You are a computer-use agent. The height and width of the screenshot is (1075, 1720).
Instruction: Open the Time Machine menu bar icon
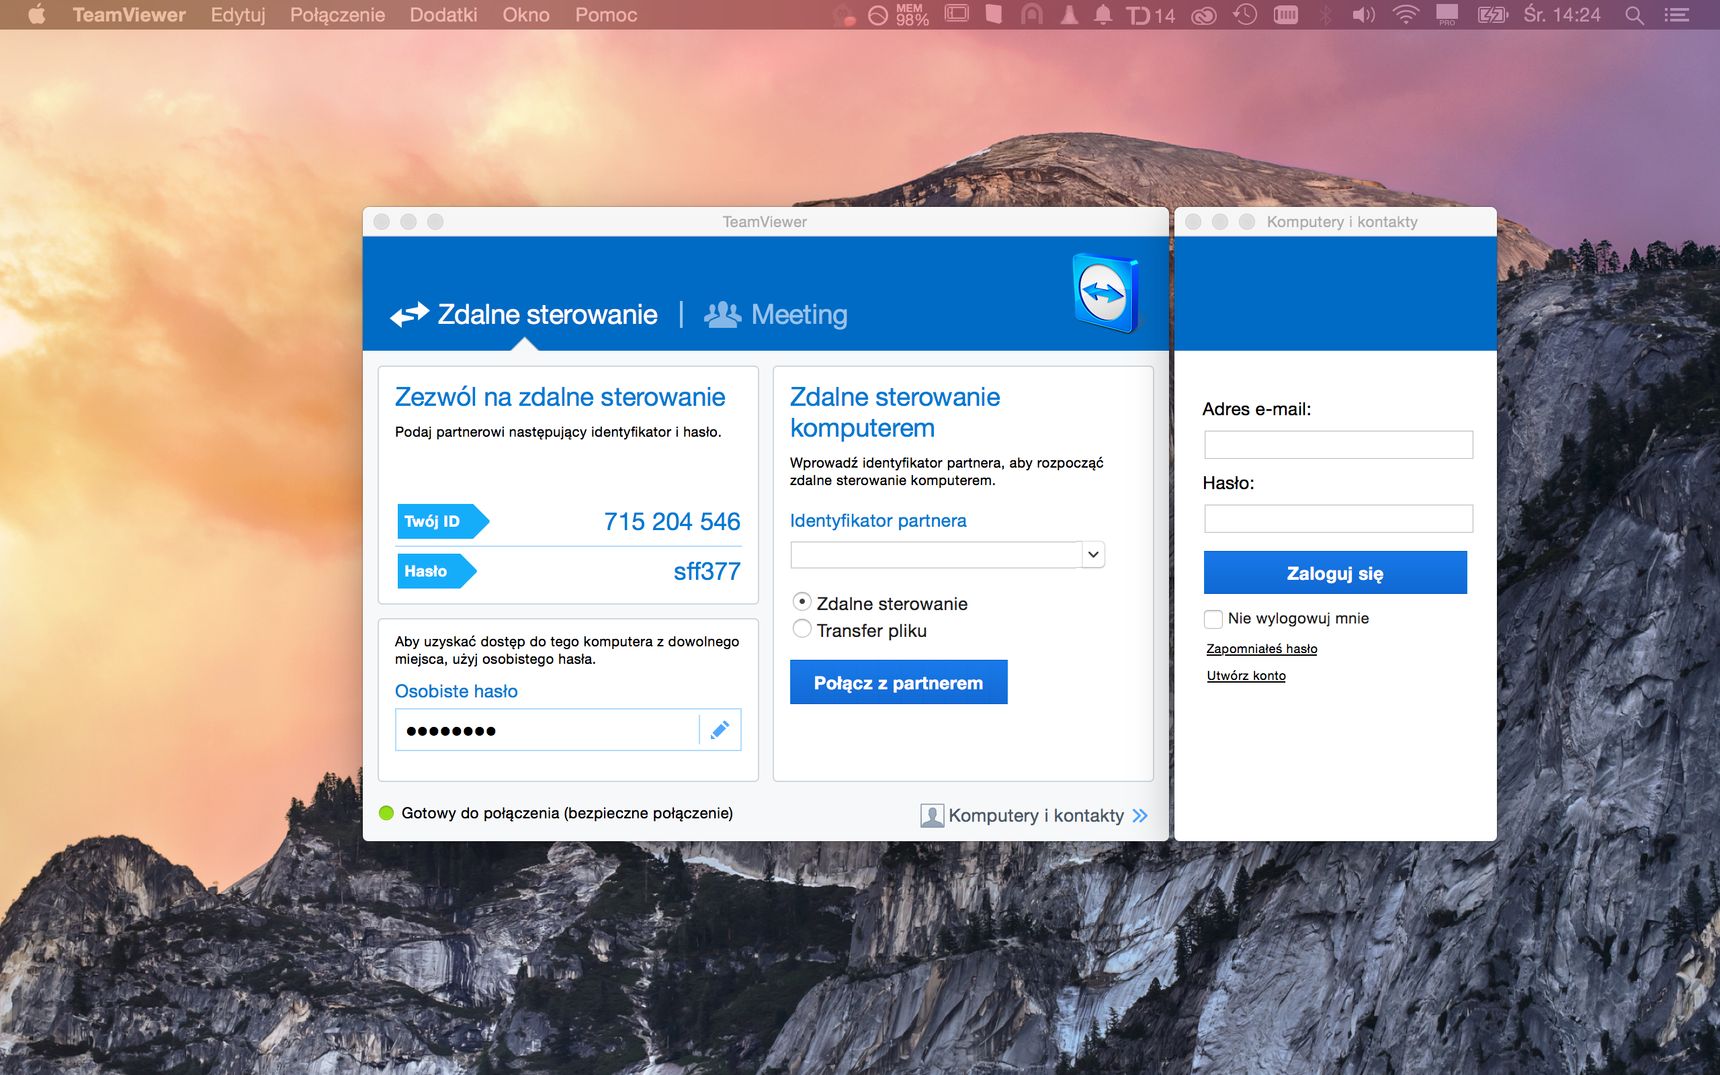[x=1245, y=15]
